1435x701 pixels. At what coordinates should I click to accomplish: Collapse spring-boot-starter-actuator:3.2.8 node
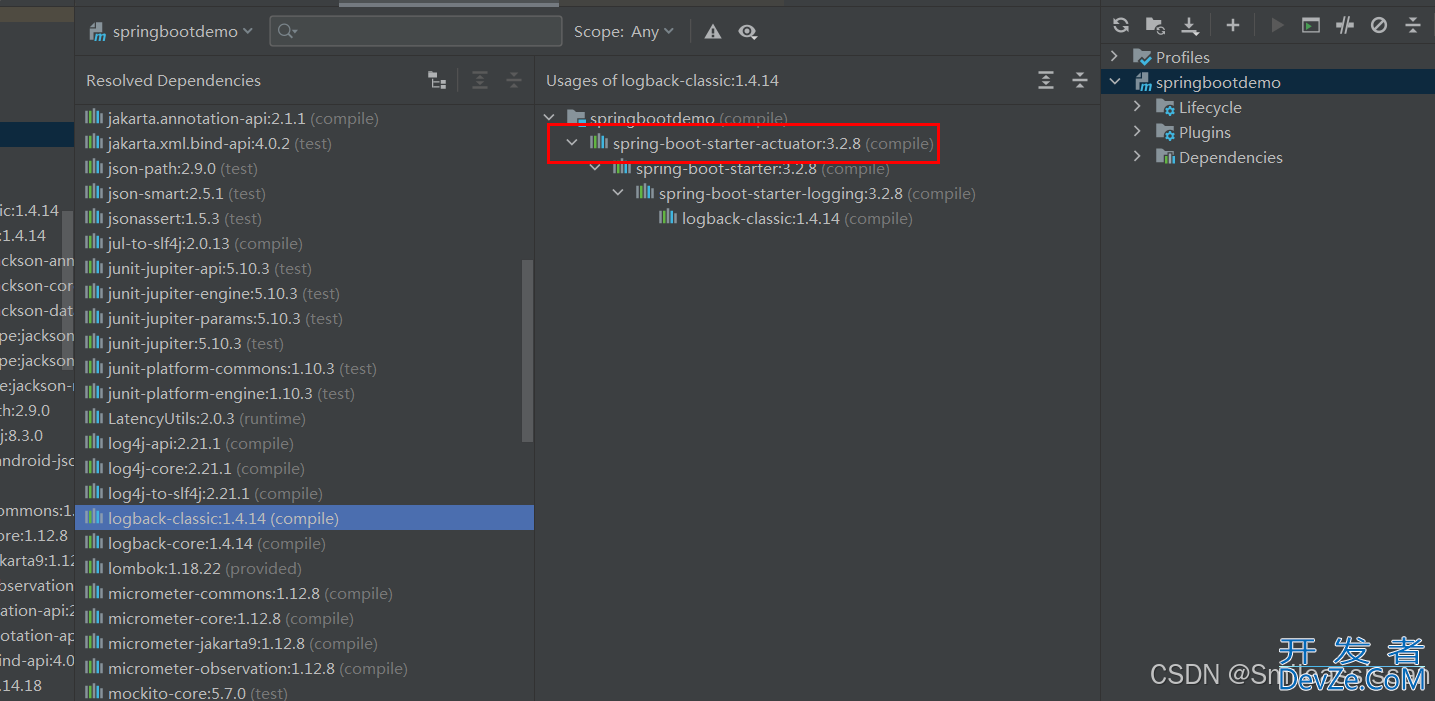[572, 143]
